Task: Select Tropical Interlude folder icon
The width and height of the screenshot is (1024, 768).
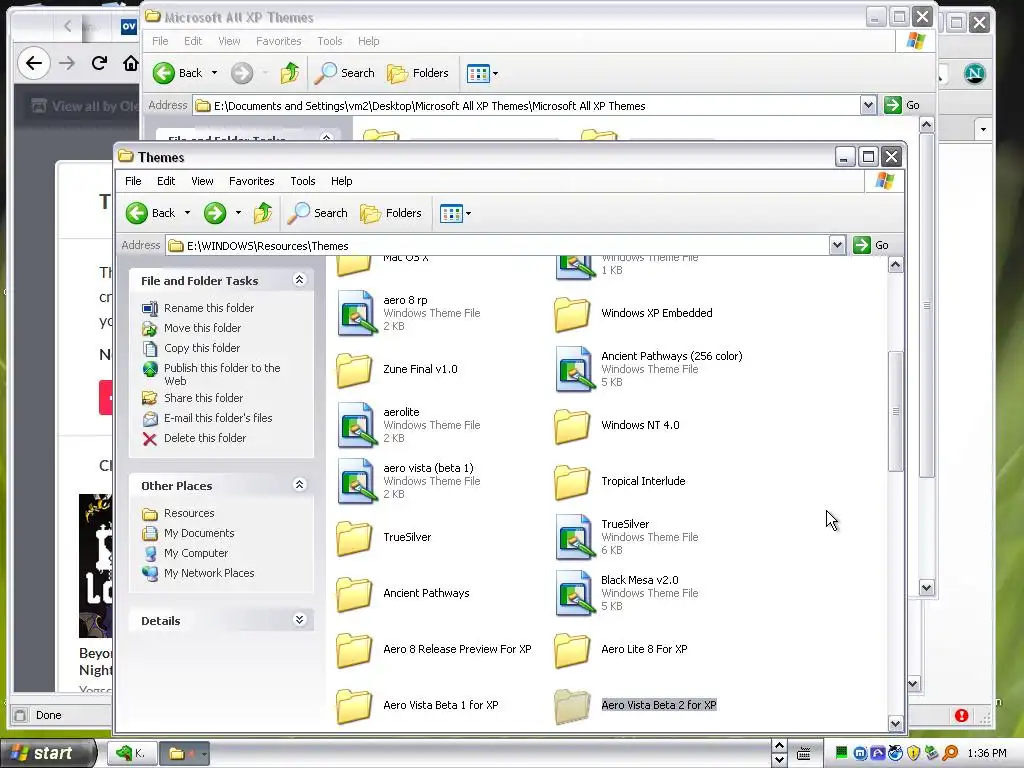Action: click(573, 481)
